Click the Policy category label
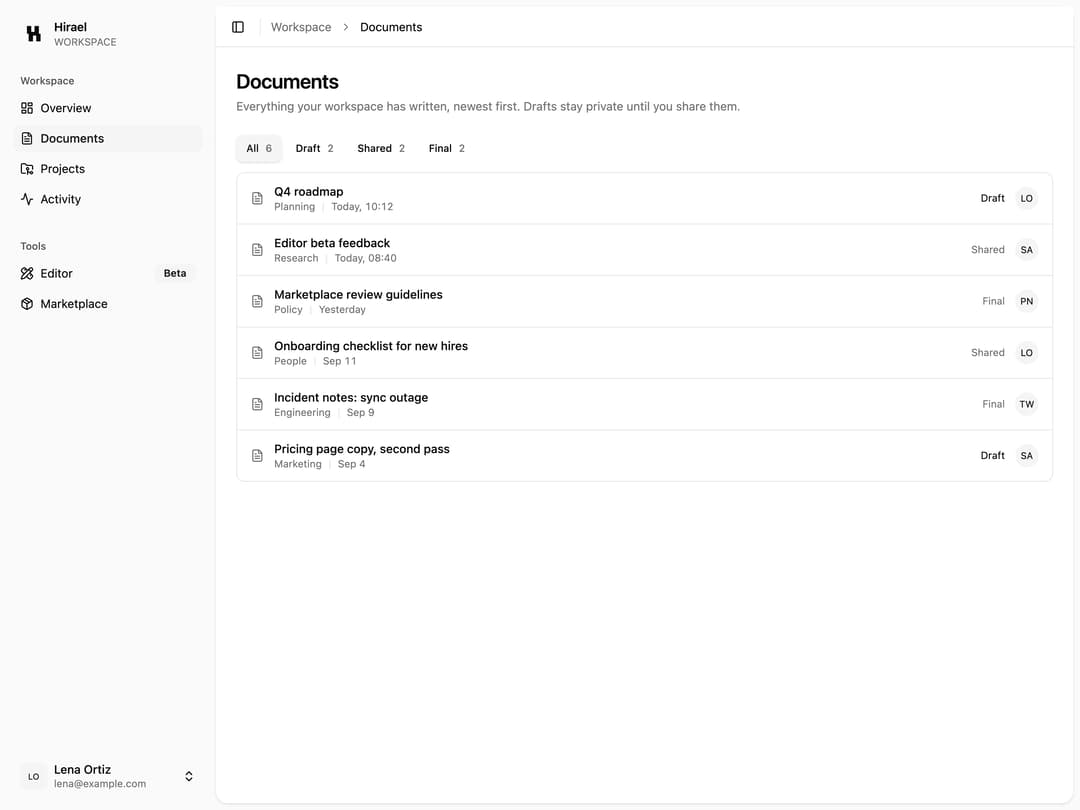The height and width of the screenshot is (810, 1080). pyautogui.click(x=288, y=310)
